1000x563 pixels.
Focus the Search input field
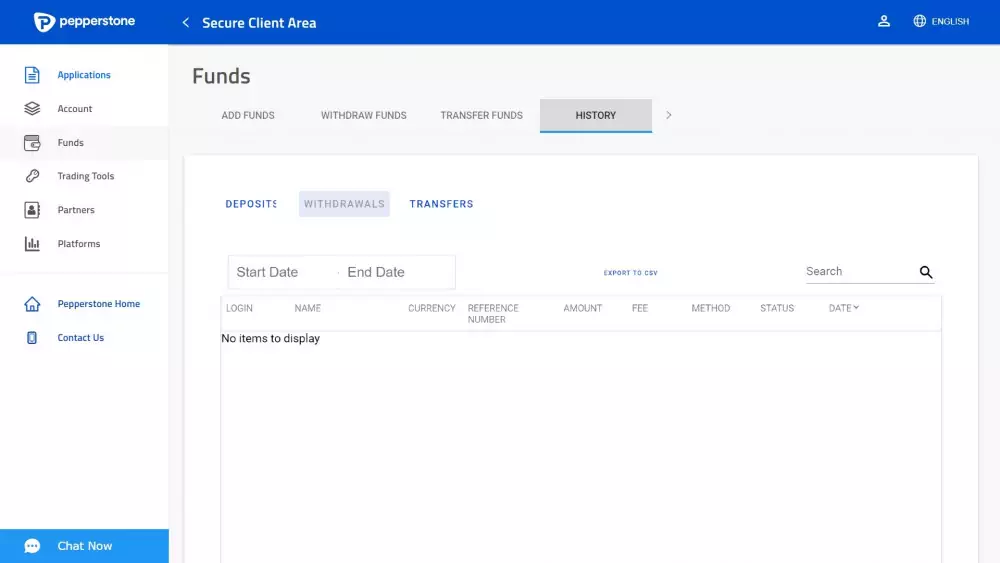pyautogui.click(x=860, y=272)
